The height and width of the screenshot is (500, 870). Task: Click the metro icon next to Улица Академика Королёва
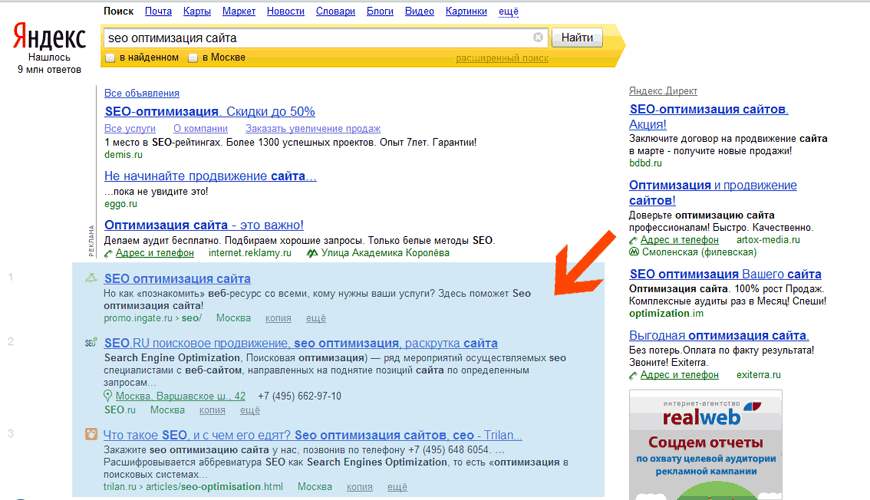coord(312,253)
